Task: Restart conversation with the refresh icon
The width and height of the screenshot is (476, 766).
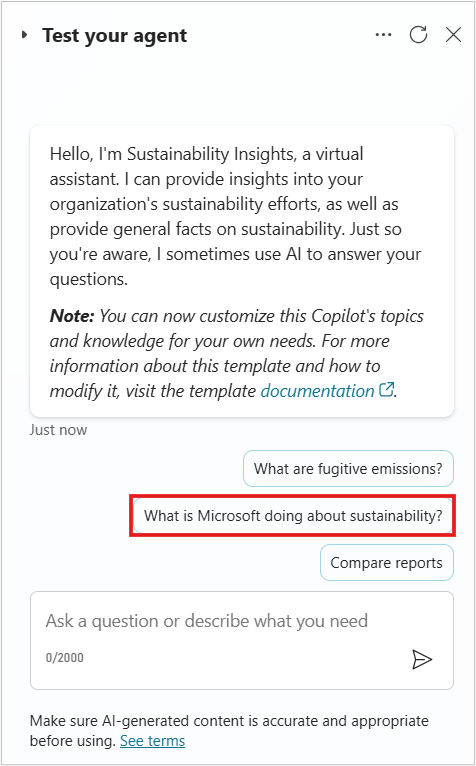Action: click(418, 35)
